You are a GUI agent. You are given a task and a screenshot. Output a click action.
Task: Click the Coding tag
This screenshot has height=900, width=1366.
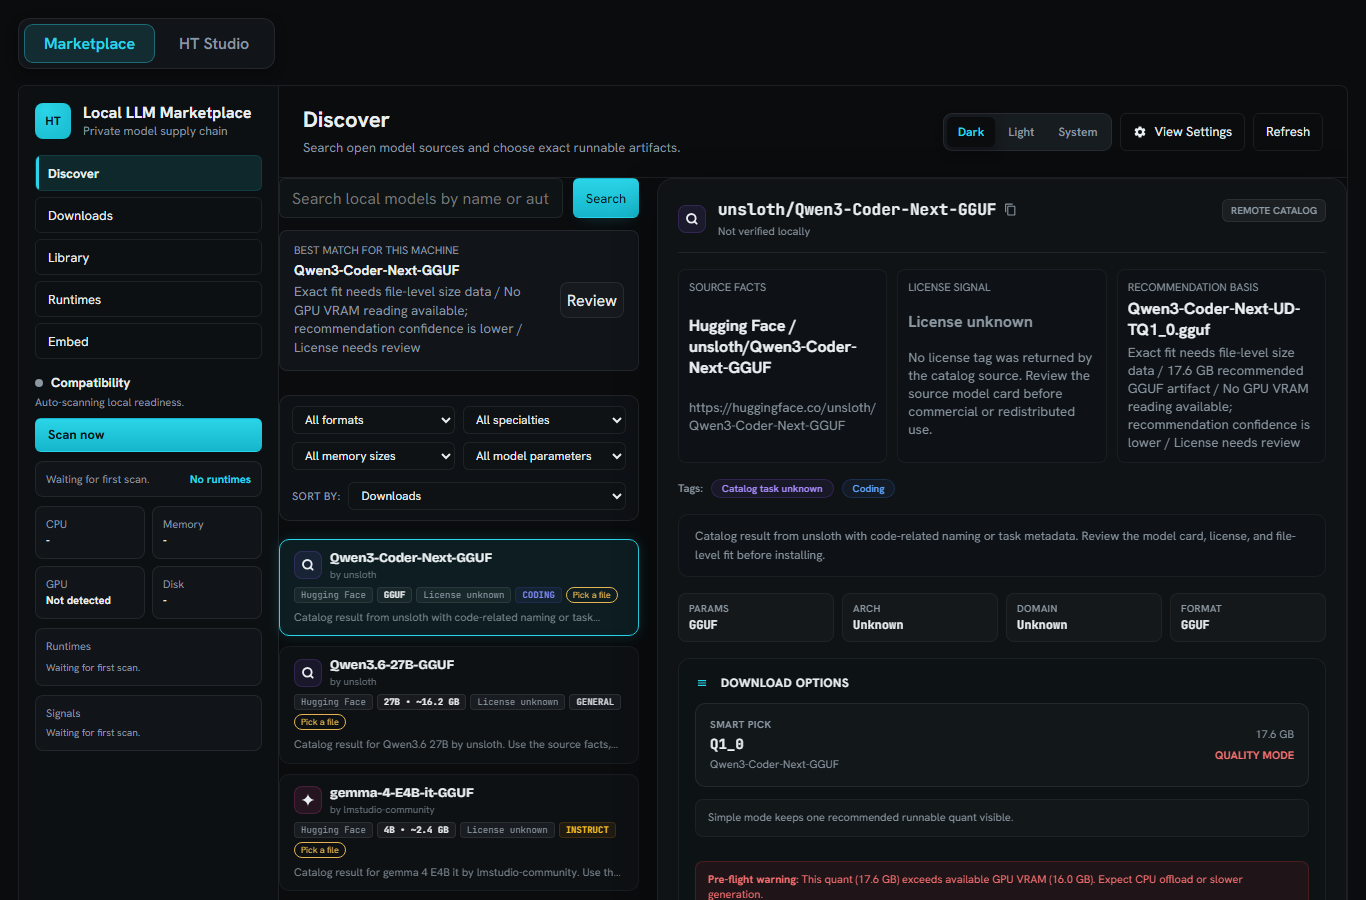click(868, 489)
